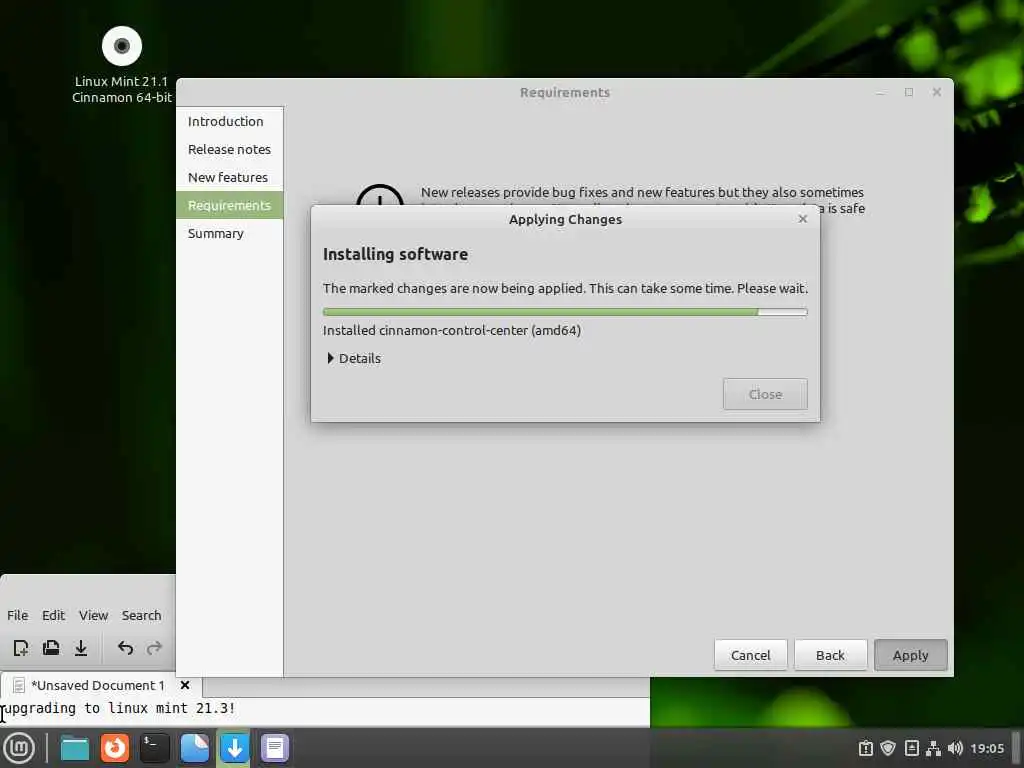Click in the text editor document text
This screenshot has width=1024, height=768.
point(119,709)
